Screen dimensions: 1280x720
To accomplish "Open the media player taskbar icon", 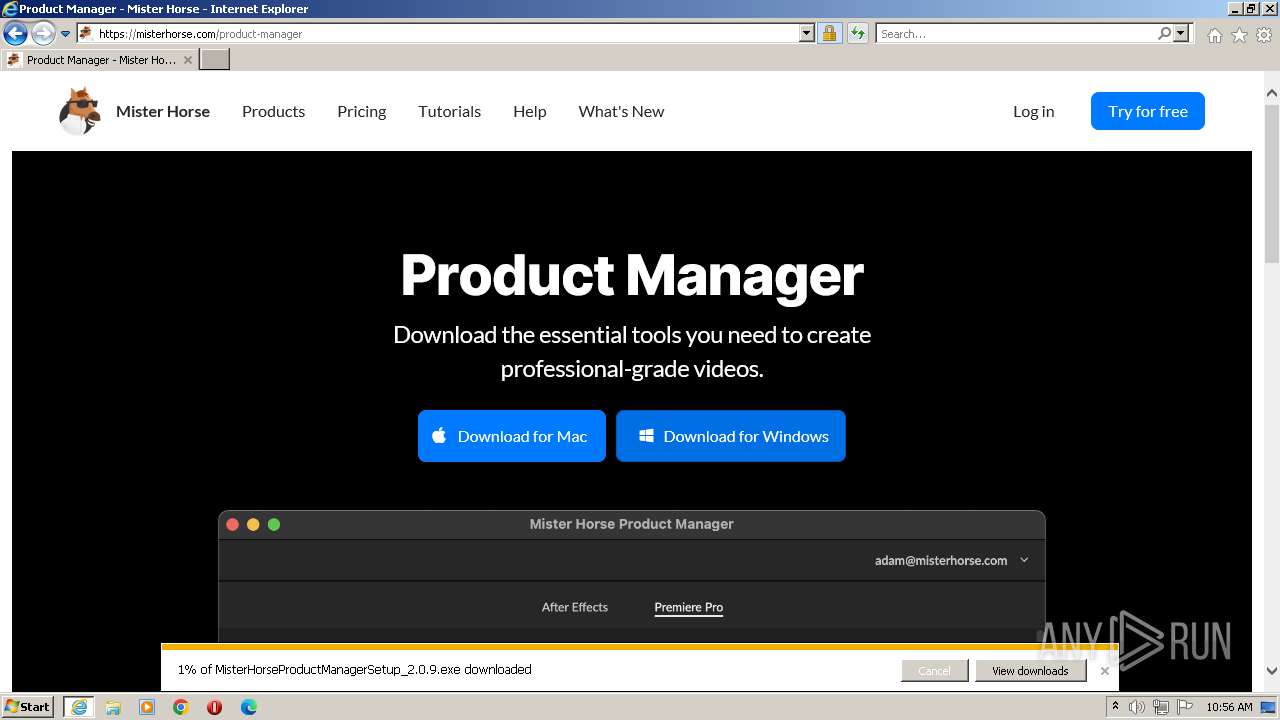I will (147, 707).
